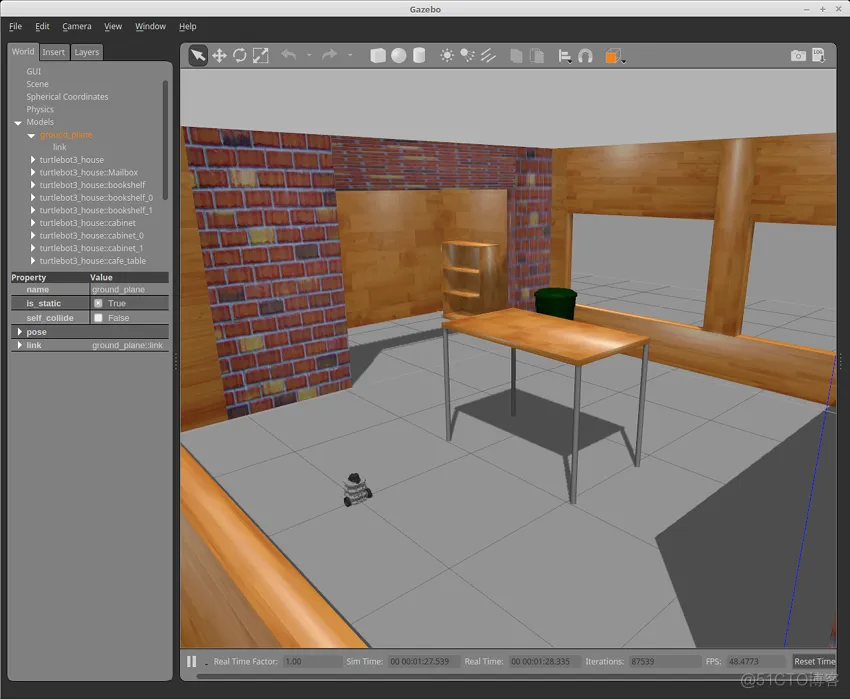Click the undo arrow icon
Image resolution: width=850 pixels, height=699 pixels.
click(289, 55)
